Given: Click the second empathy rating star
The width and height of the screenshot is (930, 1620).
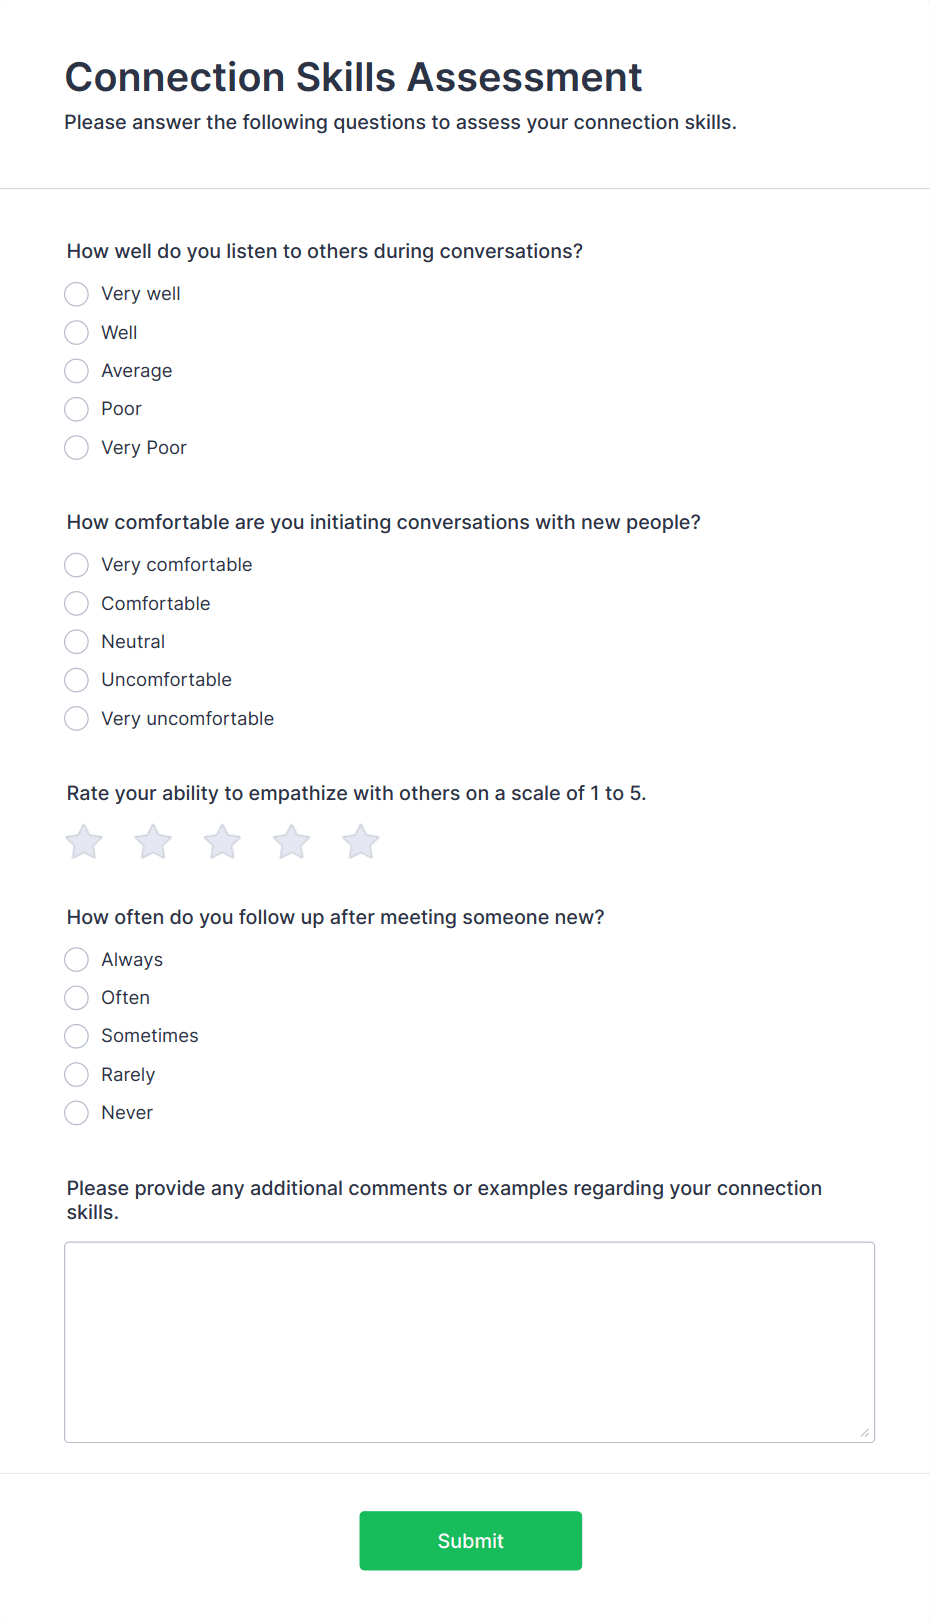Looking at the screenshot, I should pos(153,841).
